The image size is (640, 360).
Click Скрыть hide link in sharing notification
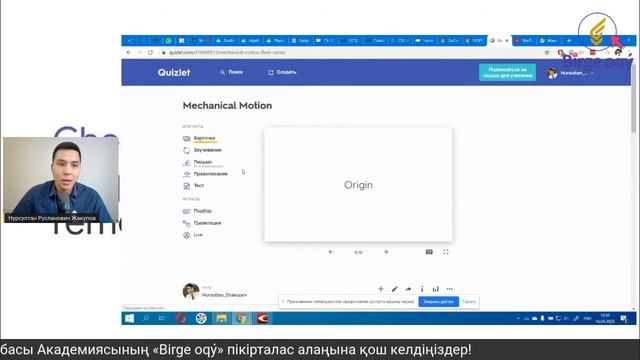click(469, 302)
